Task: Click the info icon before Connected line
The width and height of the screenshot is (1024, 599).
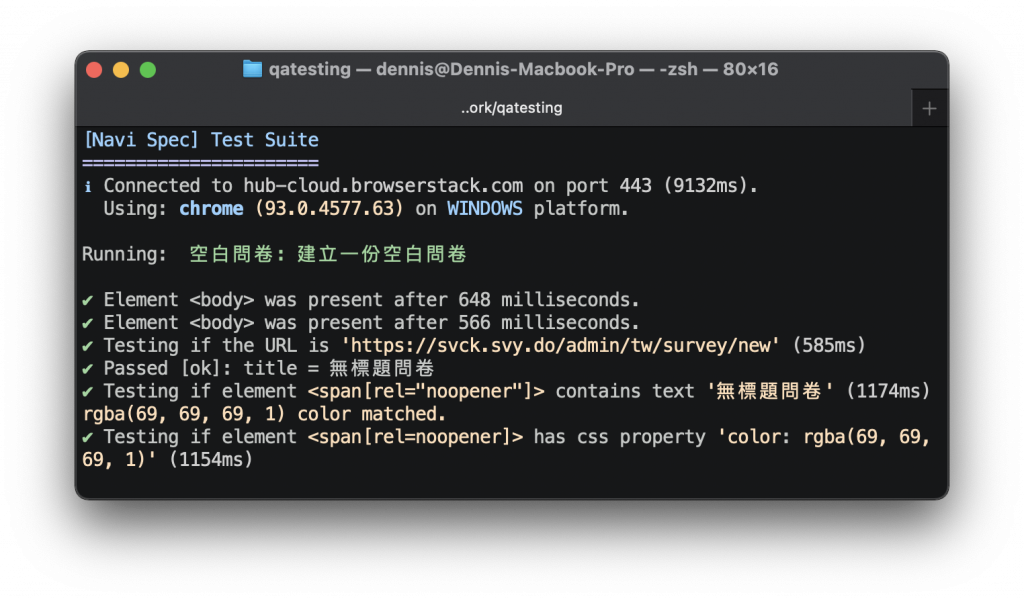Action: click(88, 187)
